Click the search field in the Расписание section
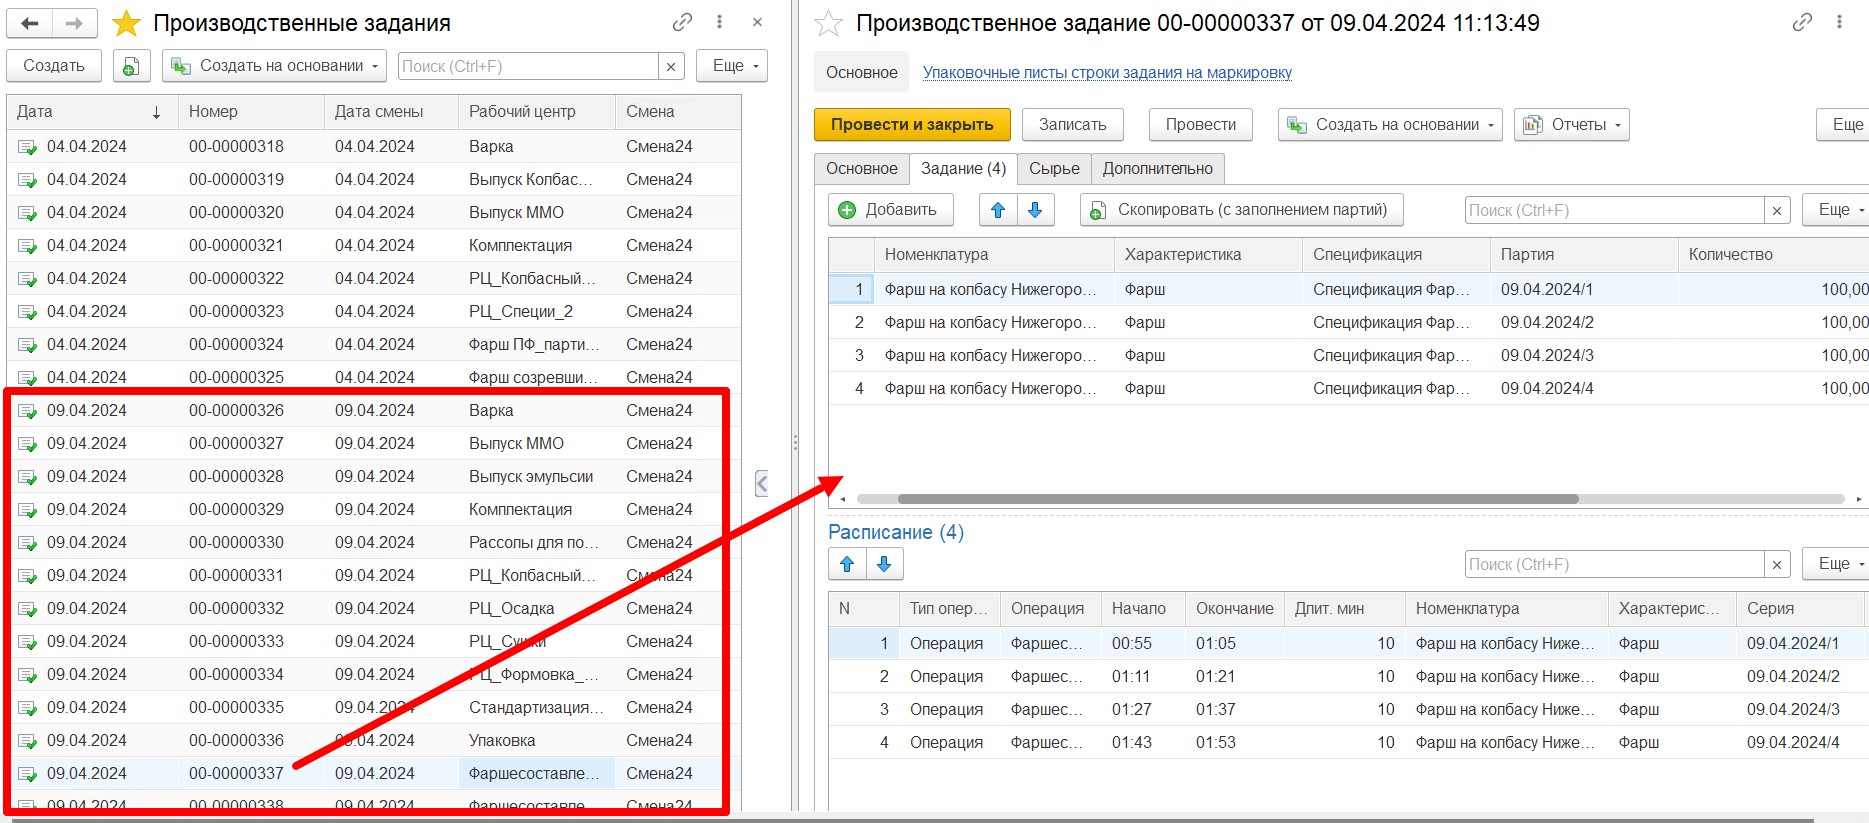Viewport: 1869px width, 823px height. tap(1613, 564)
